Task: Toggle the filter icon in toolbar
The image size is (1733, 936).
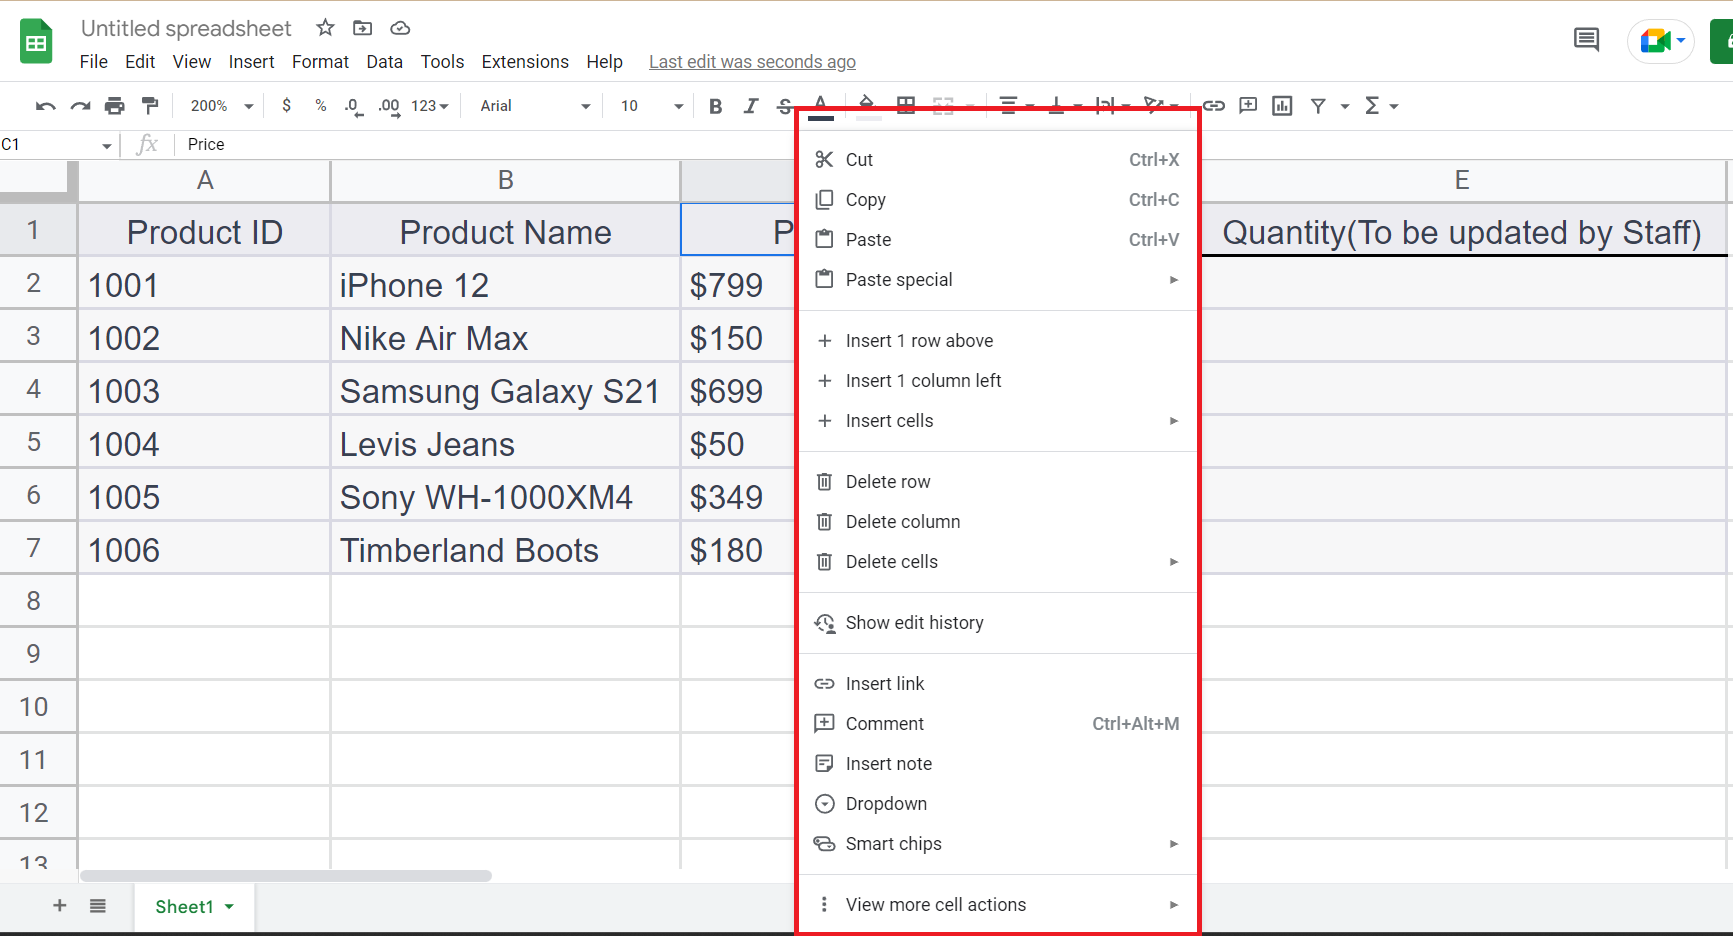Action: pos(1318,106)
